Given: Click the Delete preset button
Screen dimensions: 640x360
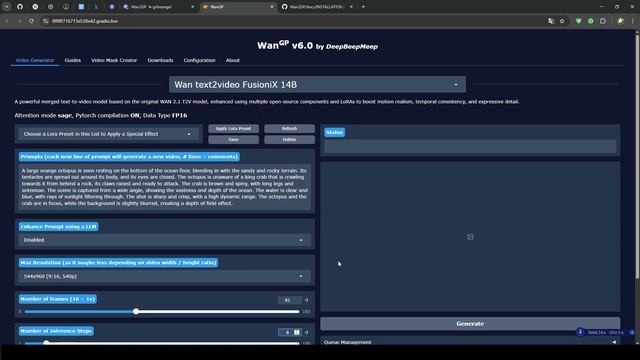Looking at the screenshot, I should (x=289, y=140).
